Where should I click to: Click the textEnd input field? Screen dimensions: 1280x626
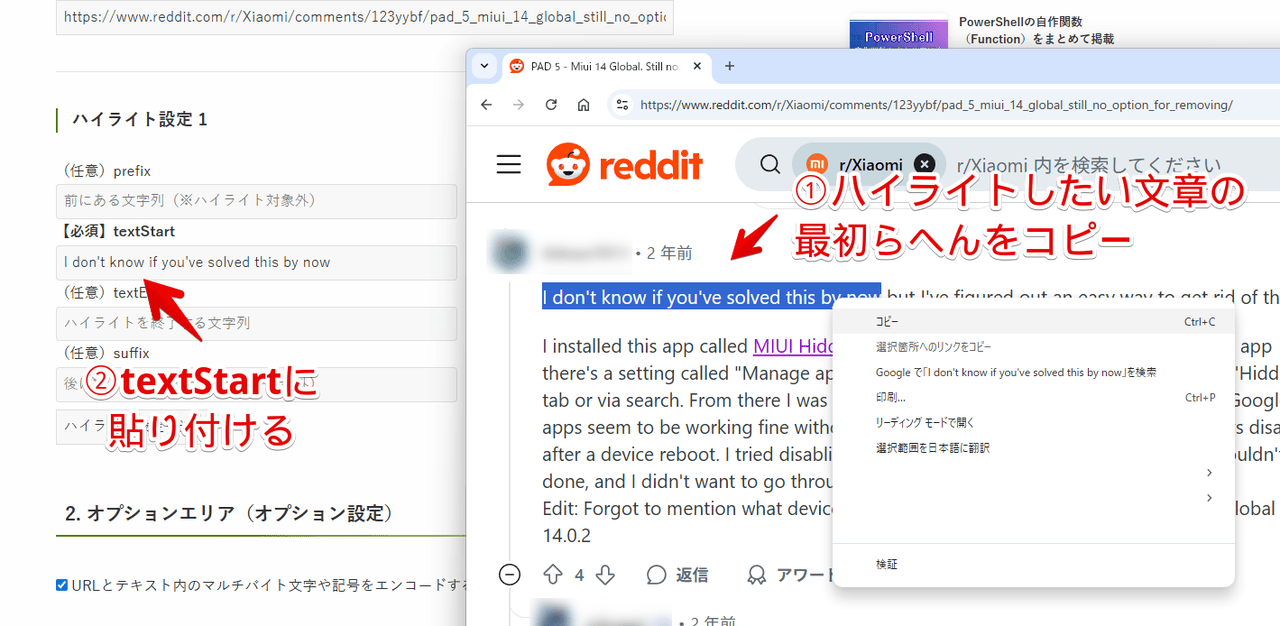257,323
